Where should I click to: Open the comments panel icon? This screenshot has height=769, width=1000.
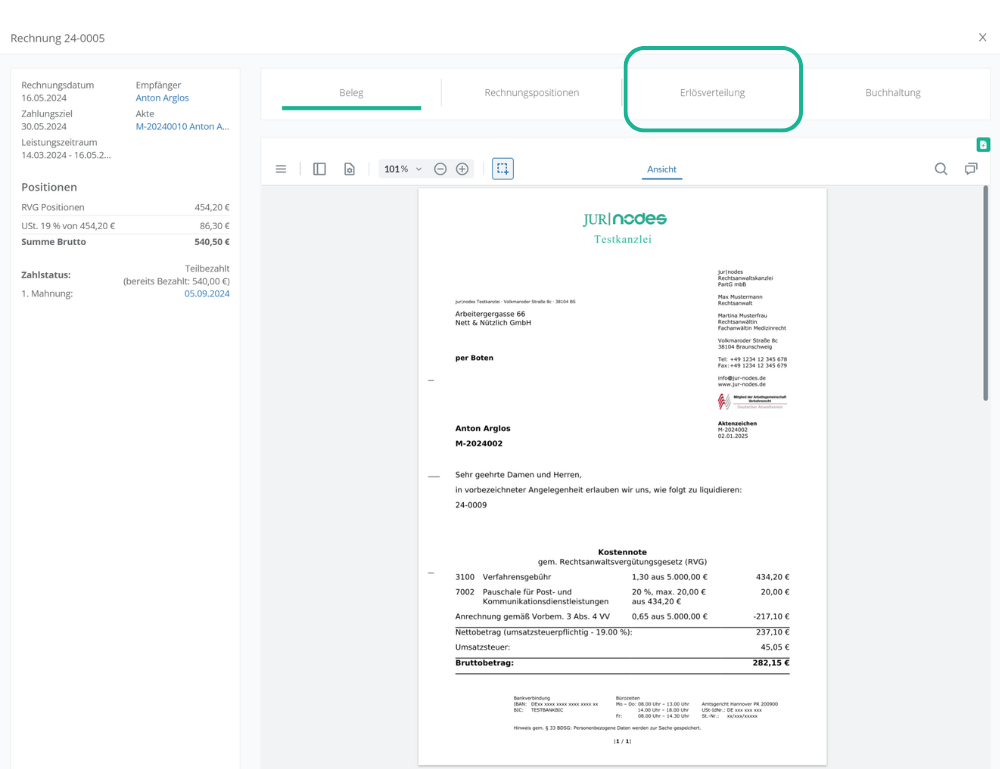tap(971, 169)
